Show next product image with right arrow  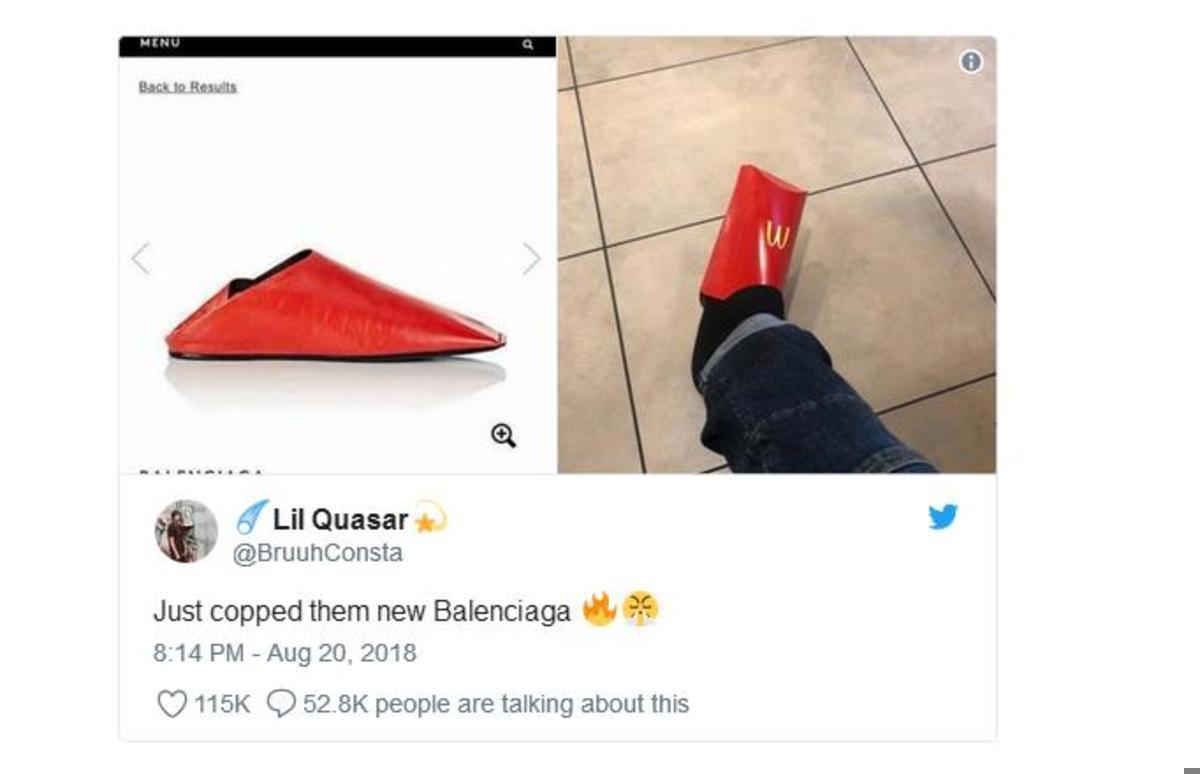(531, 259)
